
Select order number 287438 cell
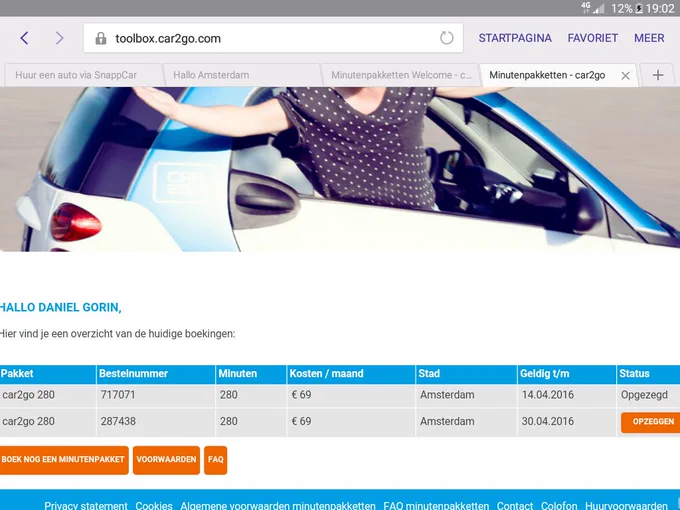click(x=156, y=422)
